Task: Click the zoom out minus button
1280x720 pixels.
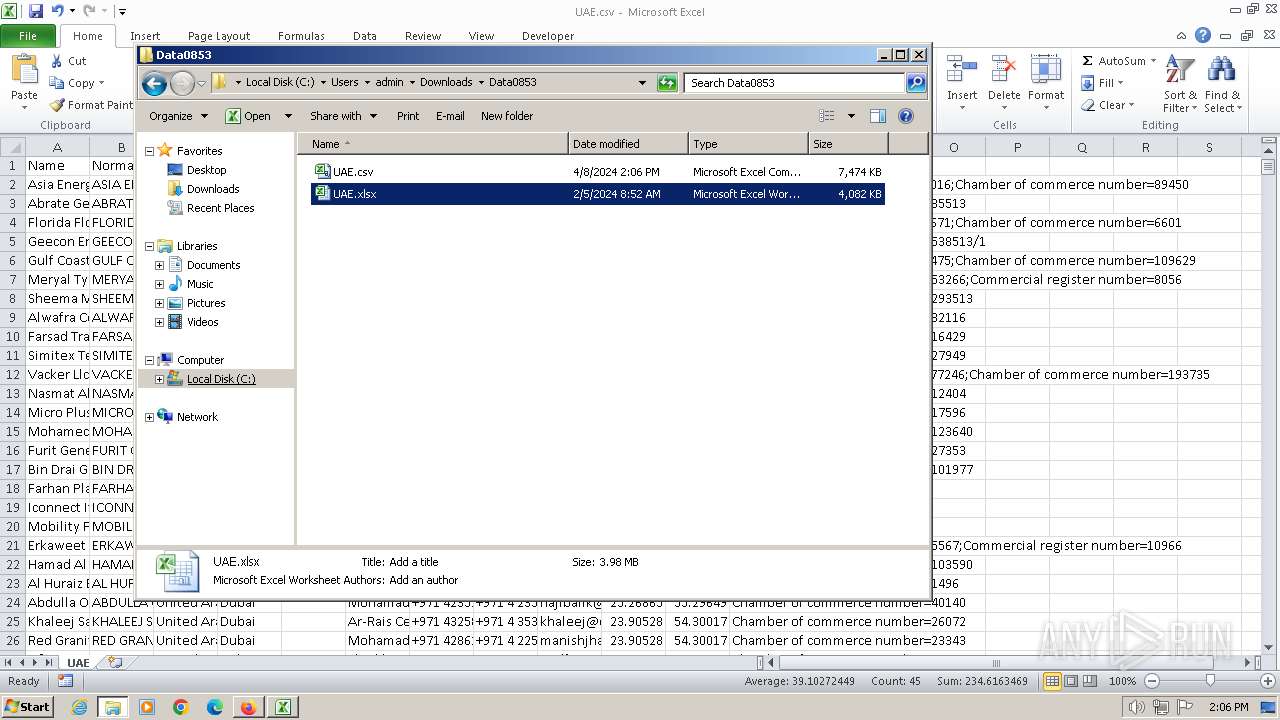Action: [x=1151, y=681]
